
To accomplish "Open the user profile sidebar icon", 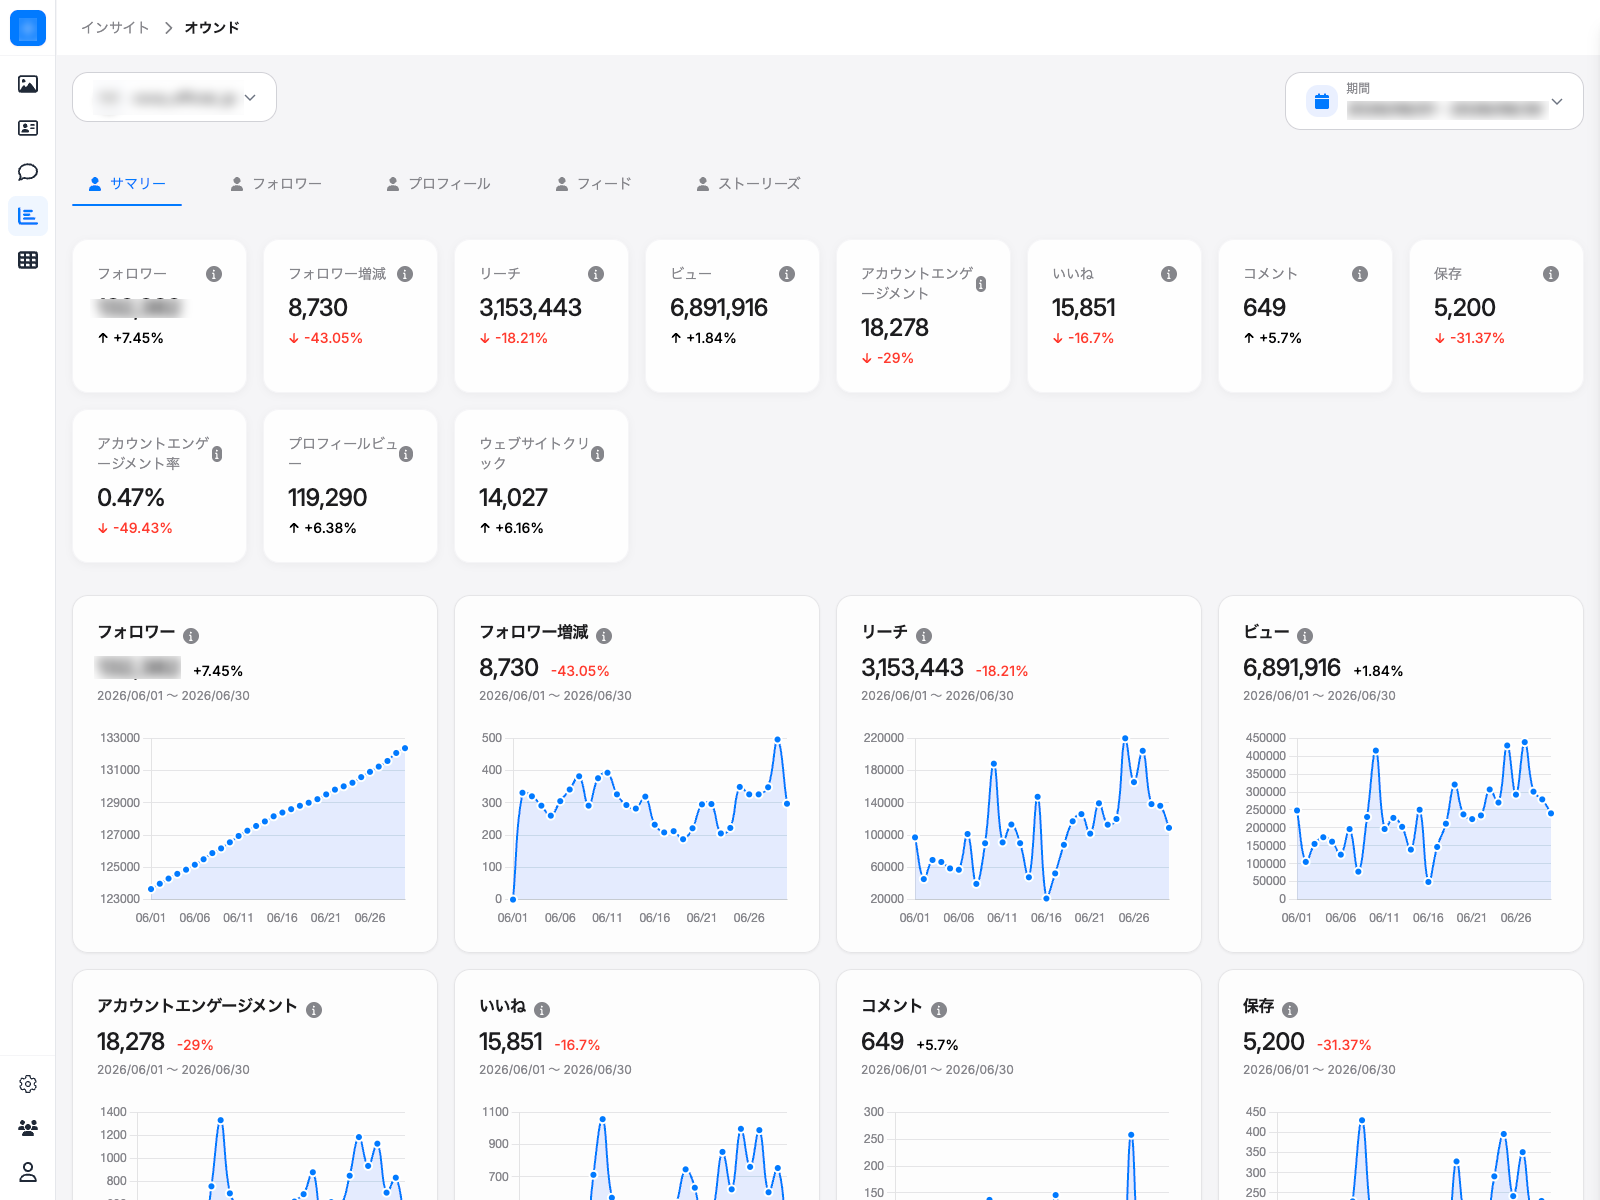I will click(x=28, y=1172).
